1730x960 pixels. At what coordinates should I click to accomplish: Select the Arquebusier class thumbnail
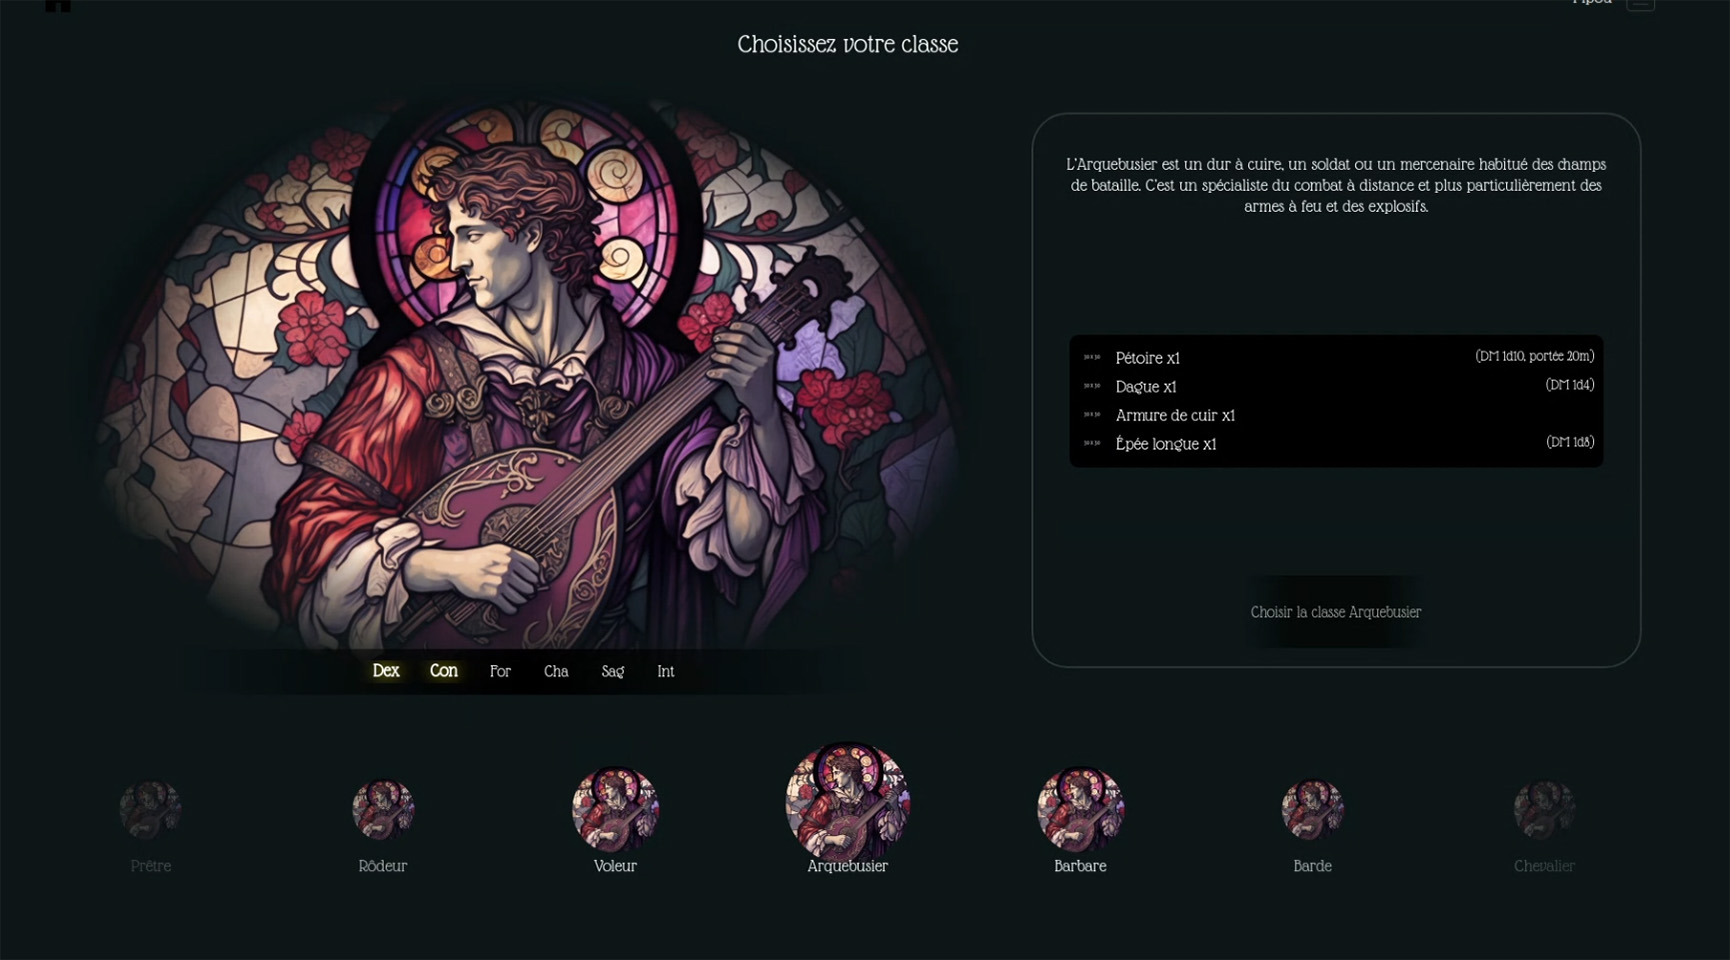point(847,802)
